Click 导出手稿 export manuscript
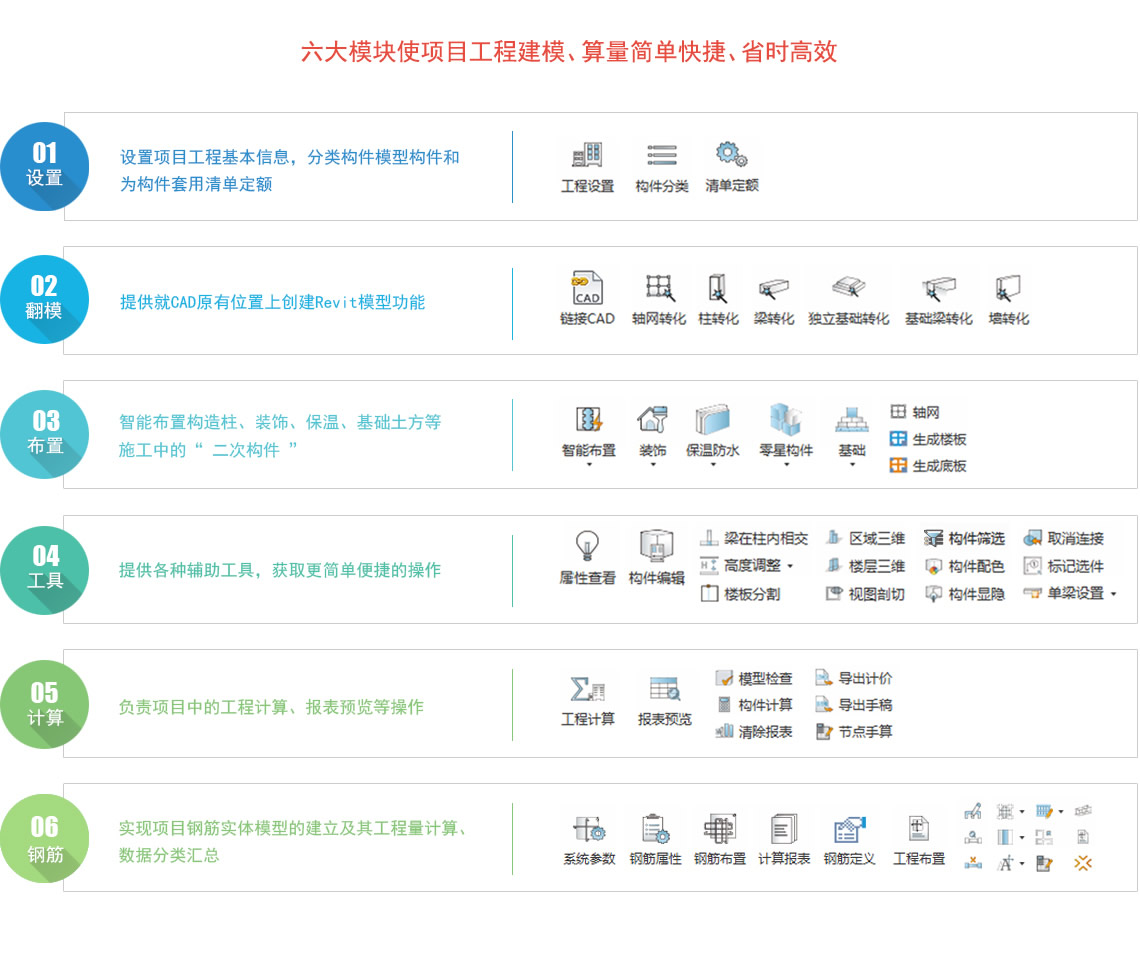1140x971 pixels. pyautogui.click(x=854, y=704)
